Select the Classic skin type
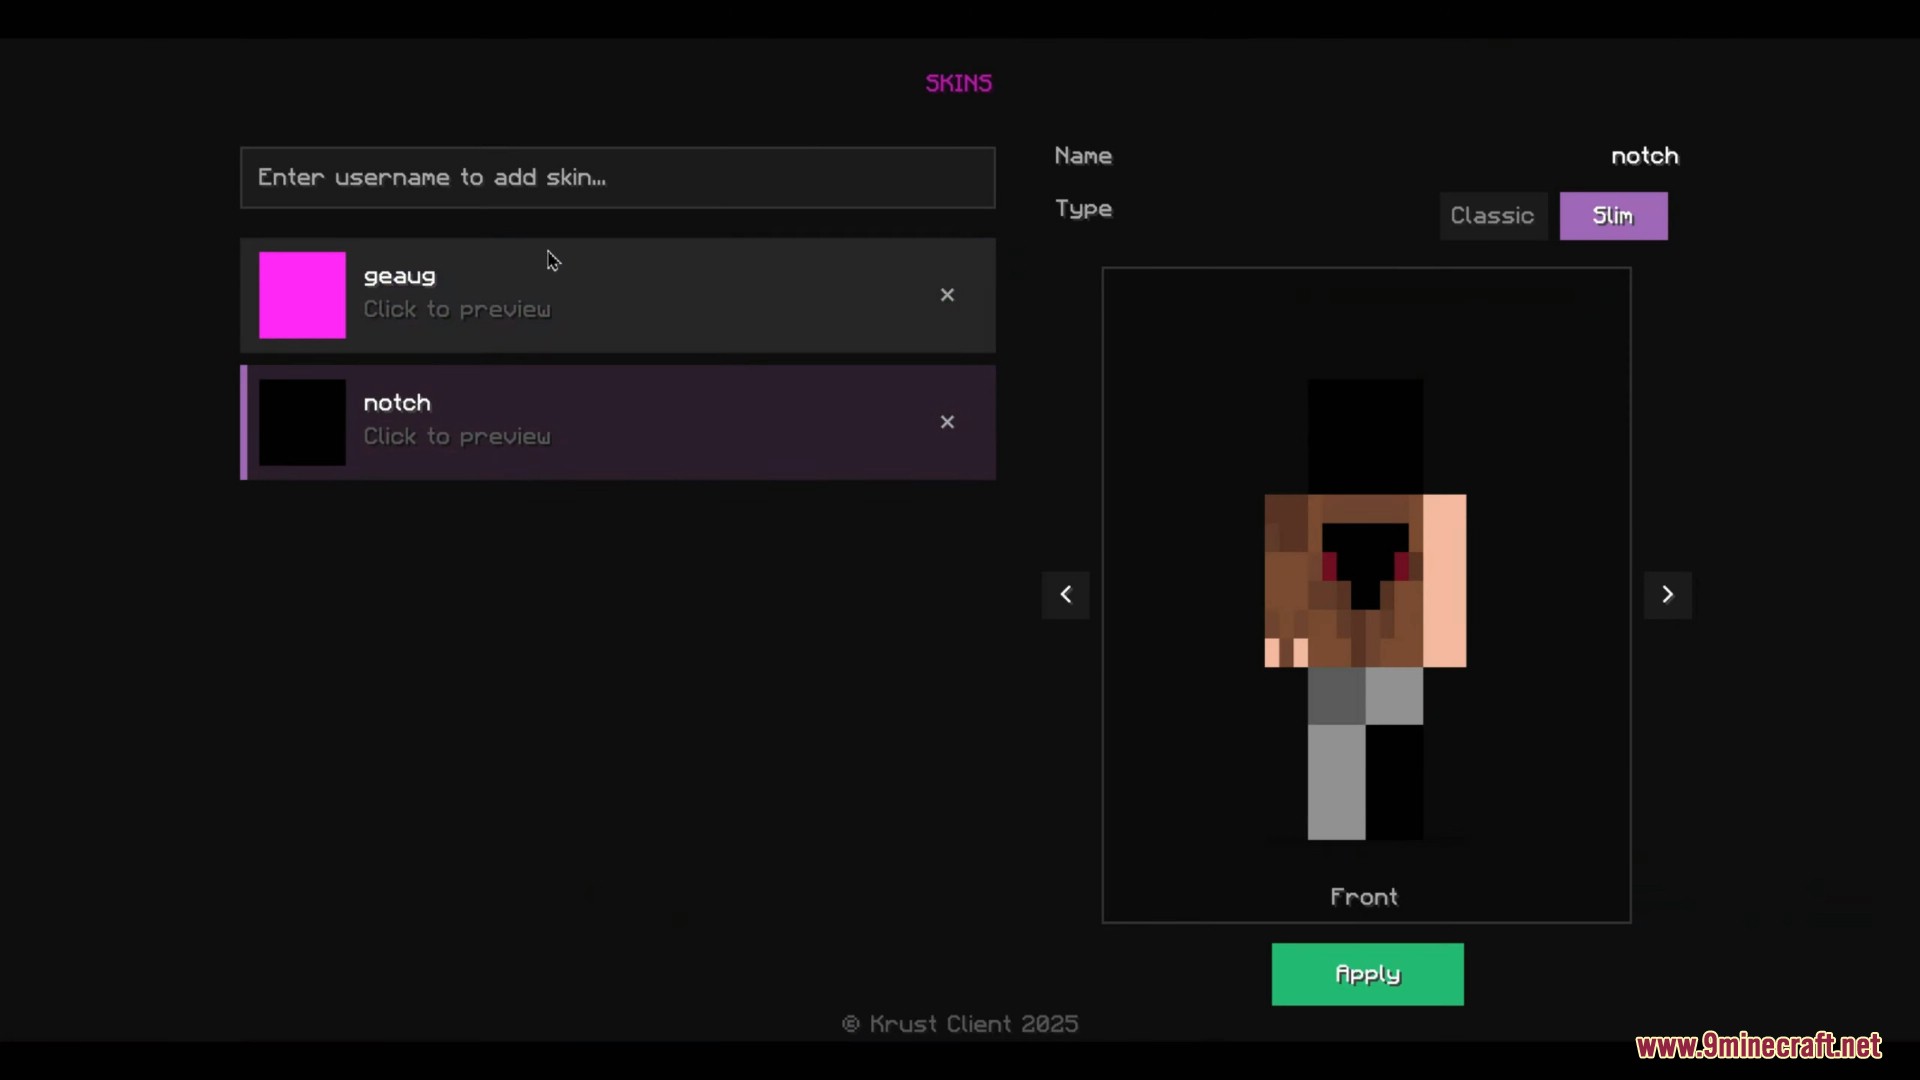The image size is (1920, 1080). point(1492,216)
